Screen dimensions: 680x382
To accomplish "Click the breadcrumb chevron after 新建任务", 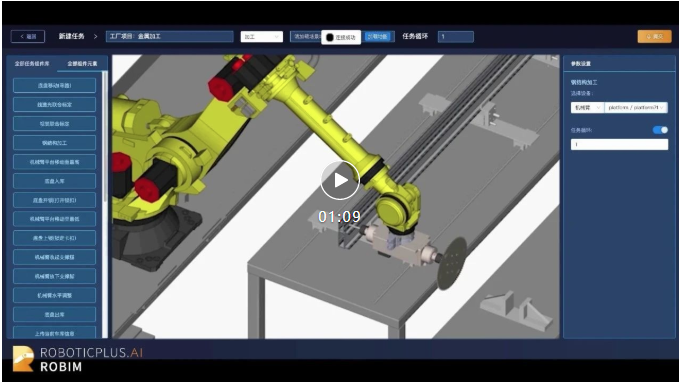I will click(95, 36).
